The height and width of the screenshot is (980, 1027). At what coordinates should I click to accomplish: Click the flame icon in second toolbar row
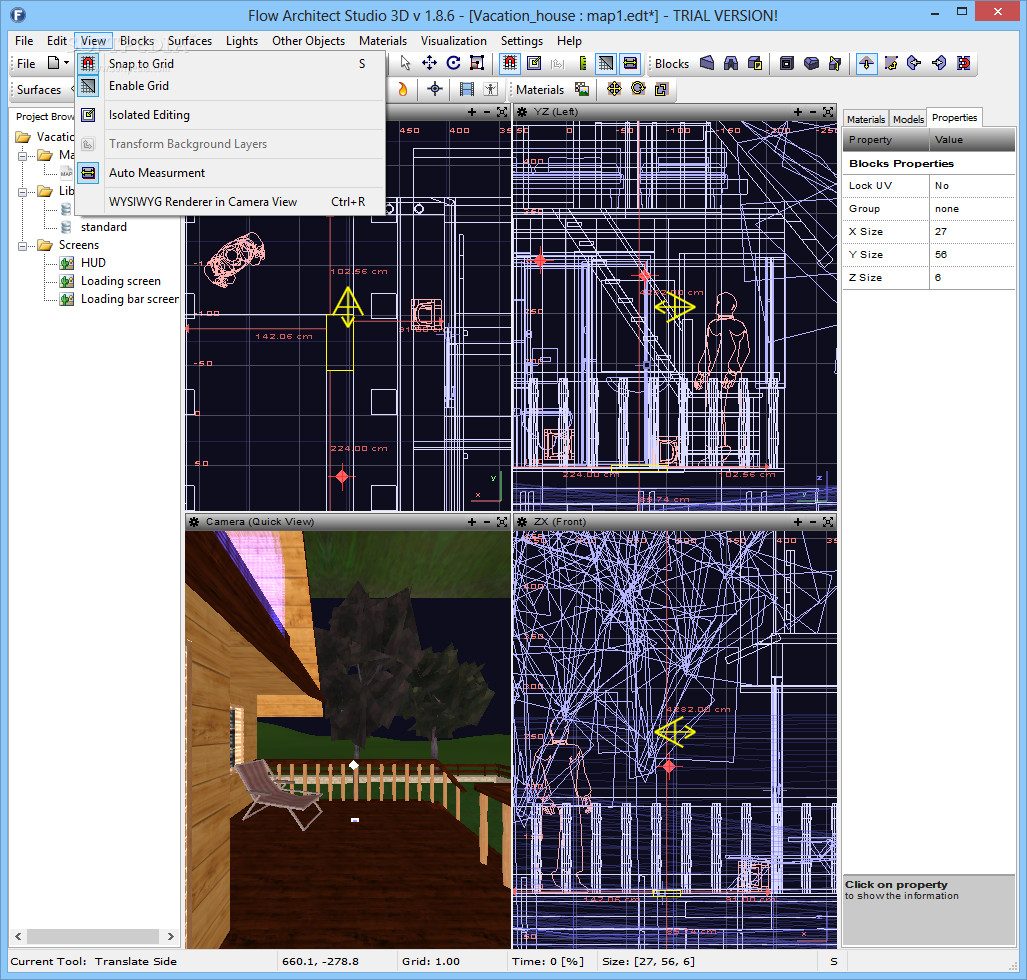tap(402, 89)
